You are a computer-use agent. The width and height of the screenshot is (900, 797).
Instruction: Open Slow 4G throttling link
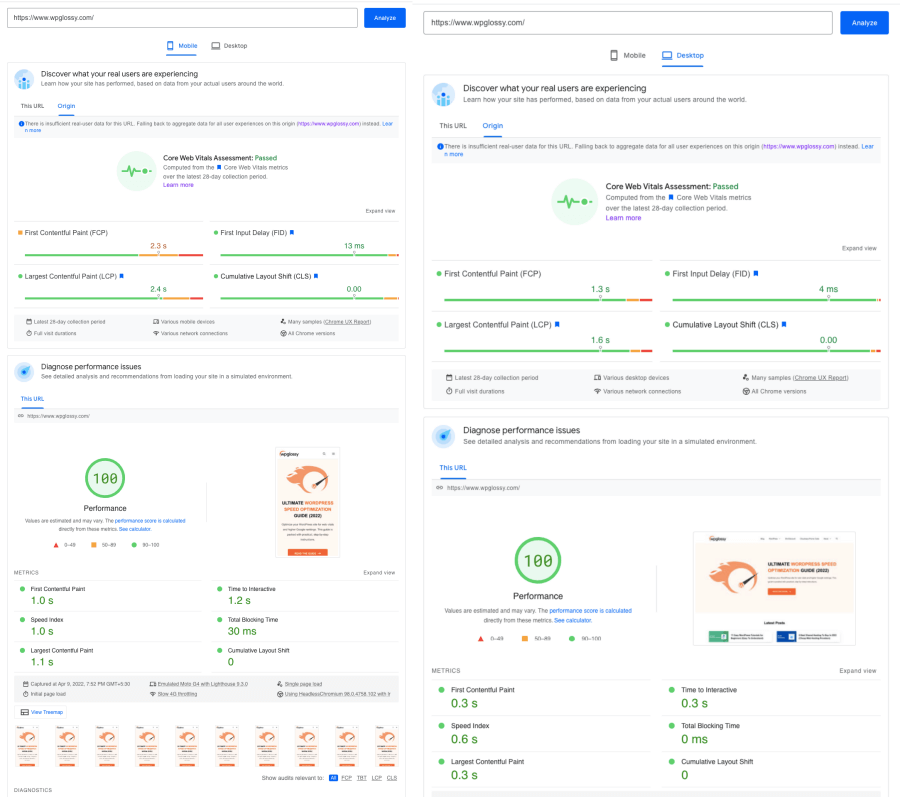(x=177, y=694)
